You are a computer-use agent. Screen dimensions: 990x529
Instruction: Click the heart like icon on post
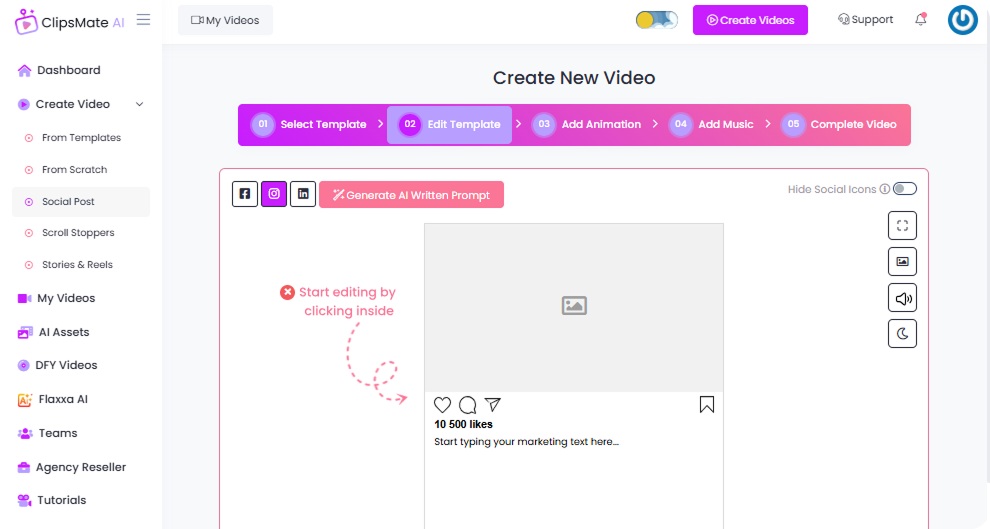(x=443, y=405)
